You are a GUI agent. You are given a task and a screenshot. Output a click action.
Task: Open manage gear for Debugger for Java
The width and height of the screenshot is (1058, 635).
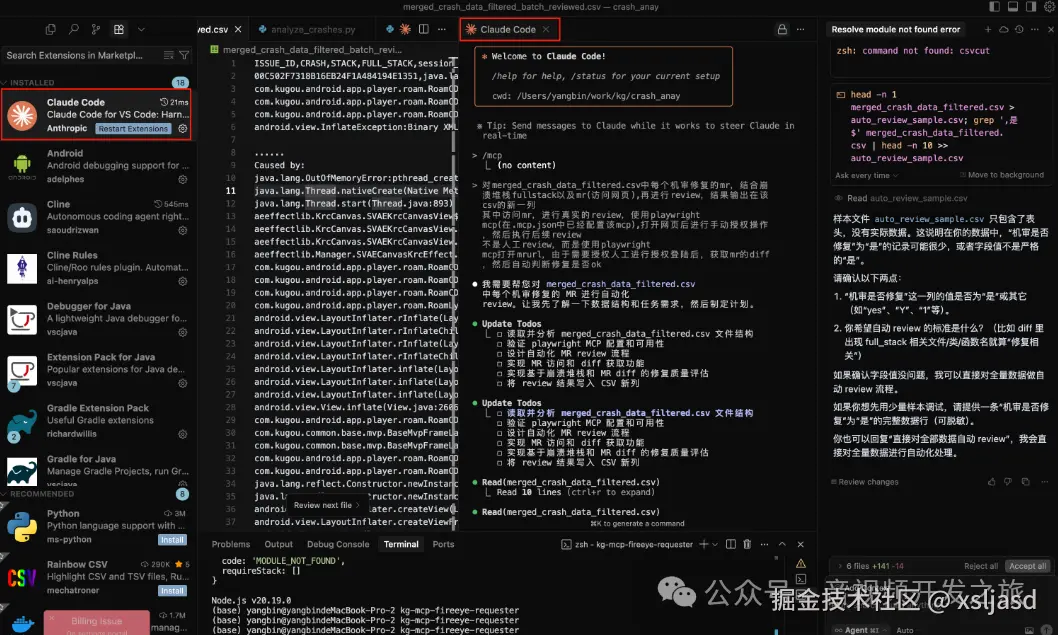(x=182, y=332)
